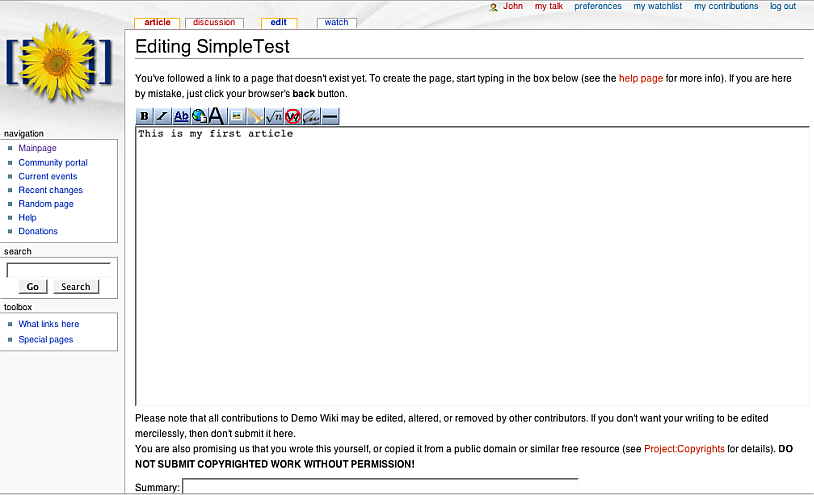The image size is (814, 495).
Task: Insert external link with the globe icon
Action: [198, 116]
